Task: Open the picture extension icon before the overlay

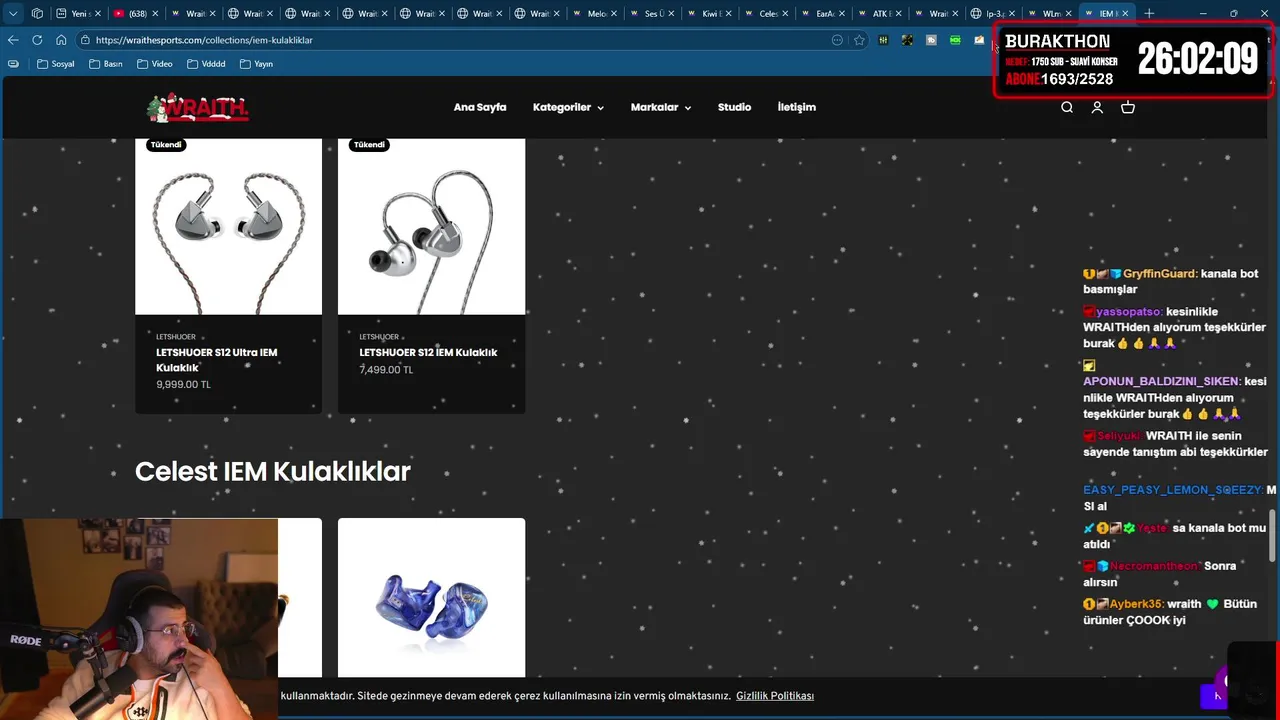Action: [x=979, y=40]
